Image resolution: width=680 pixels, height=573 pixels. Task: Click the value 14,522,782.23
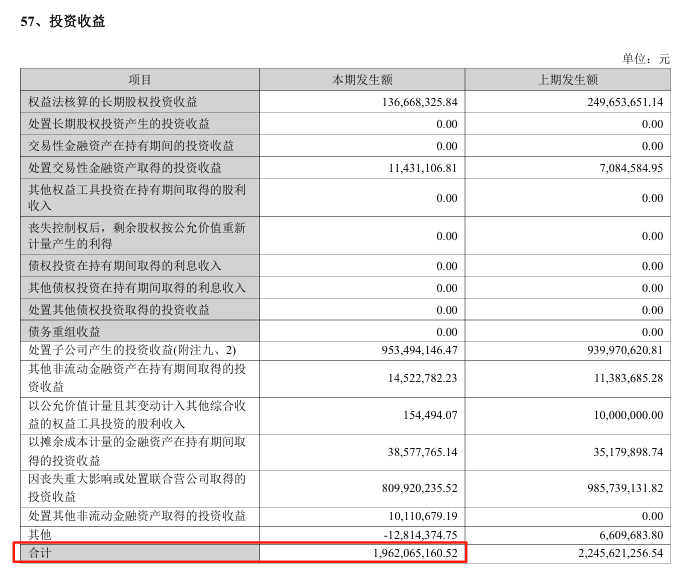tap(423, 378)
